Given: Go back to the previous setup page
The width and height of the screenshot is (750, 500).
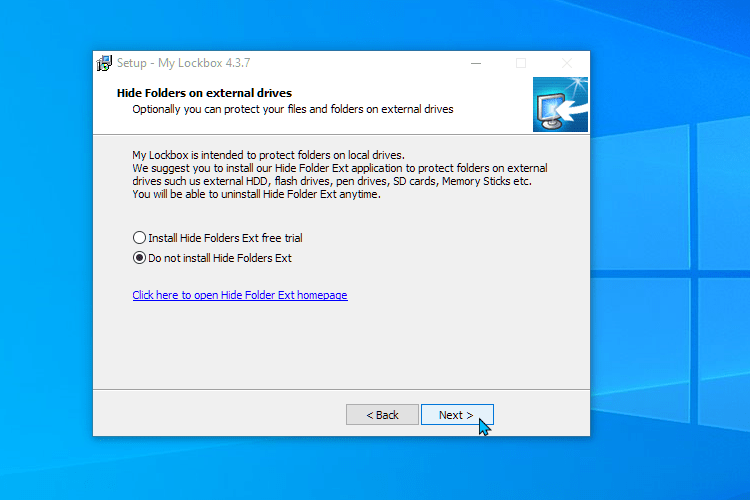Looking at the screenshot, I should click(382, 415).
